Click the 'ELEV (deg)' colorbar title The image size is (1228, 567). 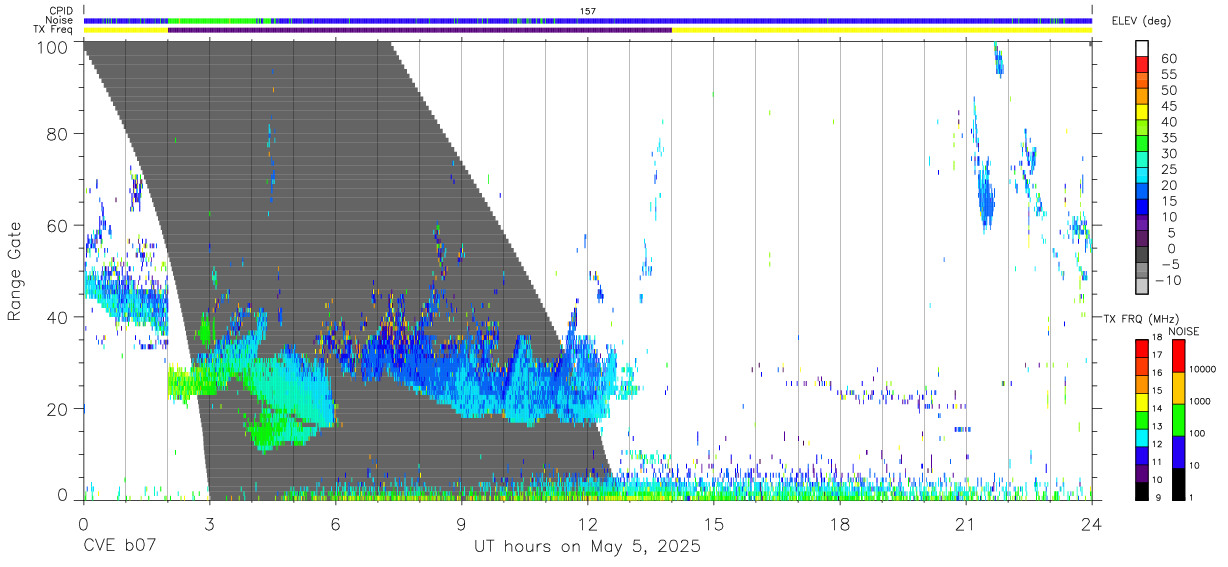(1141, 21)
